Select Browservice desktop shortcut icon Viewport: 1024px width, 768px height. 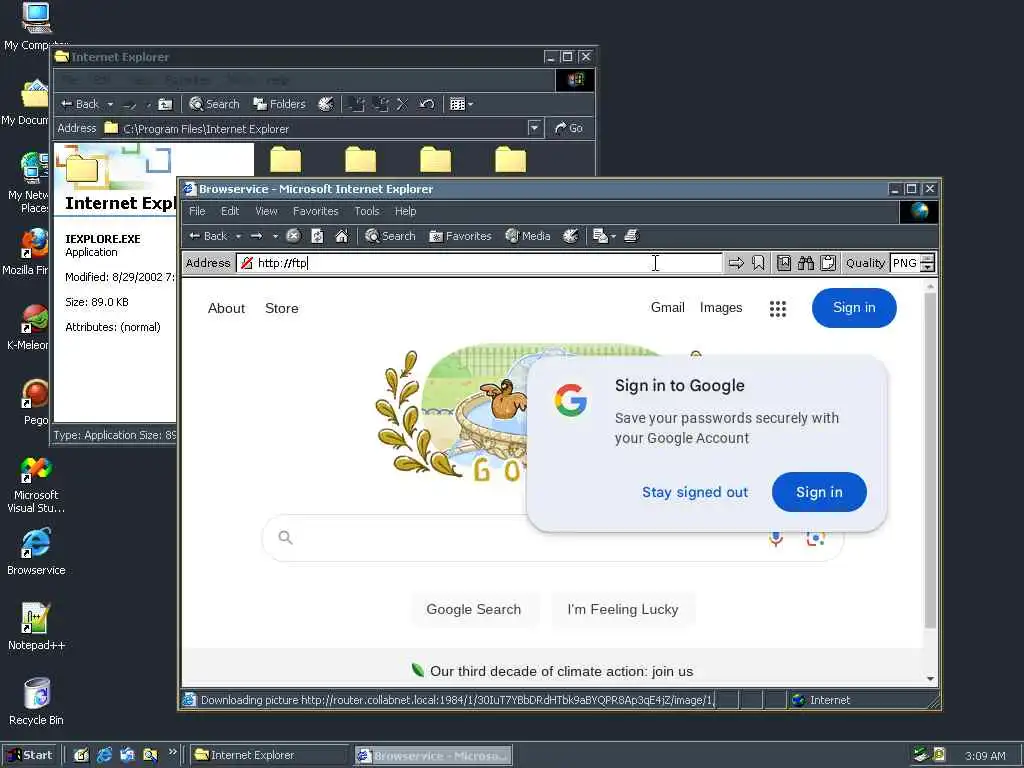[36, 551]
